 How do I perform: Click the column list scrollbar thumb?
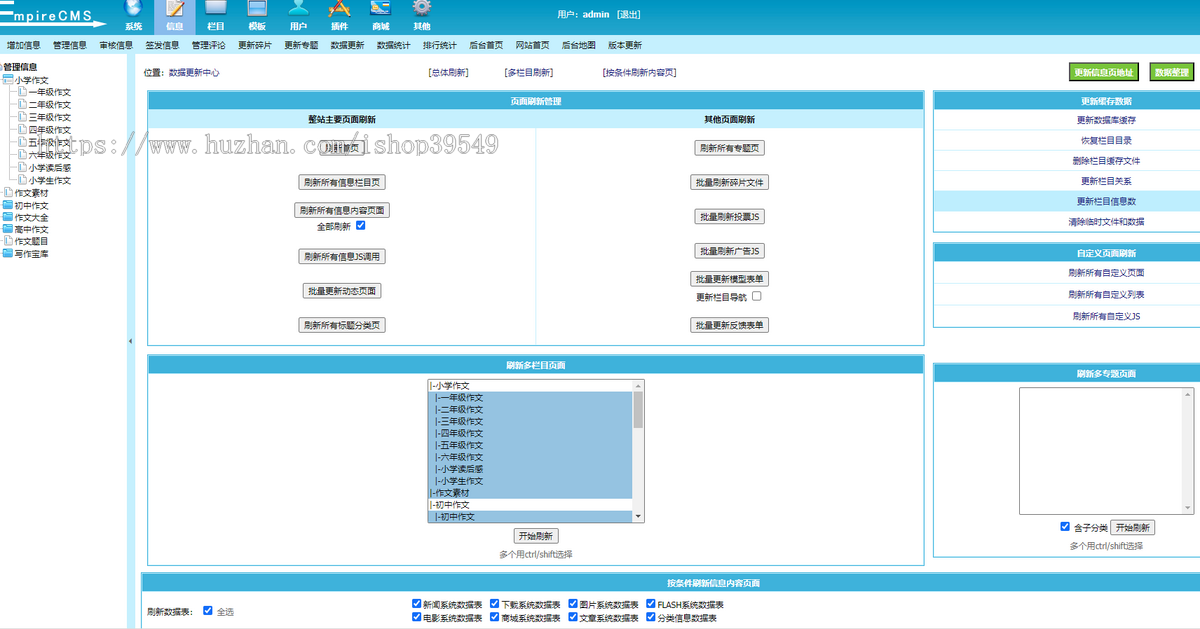pos(638,410)
